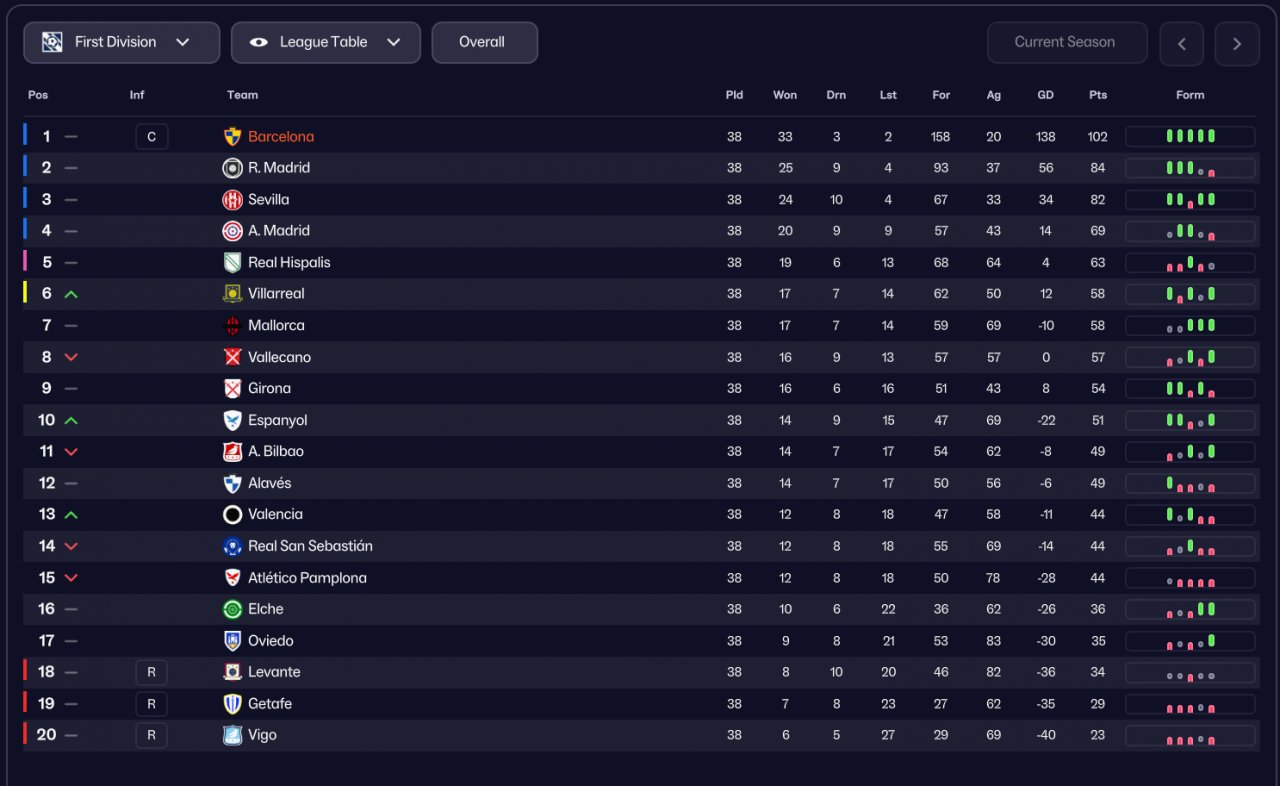Click the Overall filter button

click(x=484, y=43)
